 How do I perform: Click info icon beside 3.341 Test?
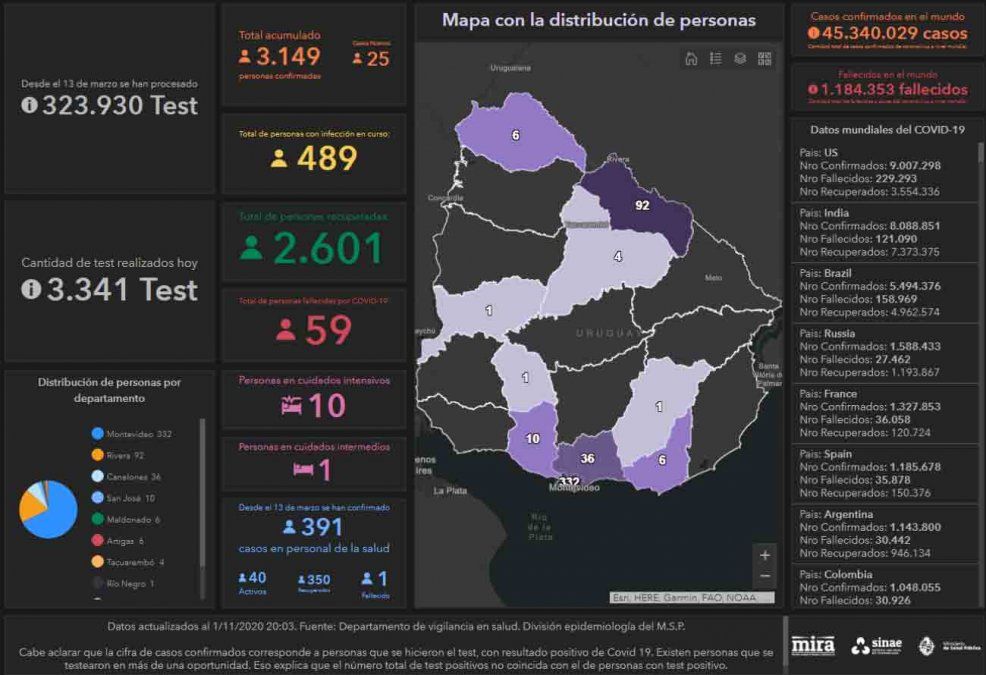coord(30,290)
